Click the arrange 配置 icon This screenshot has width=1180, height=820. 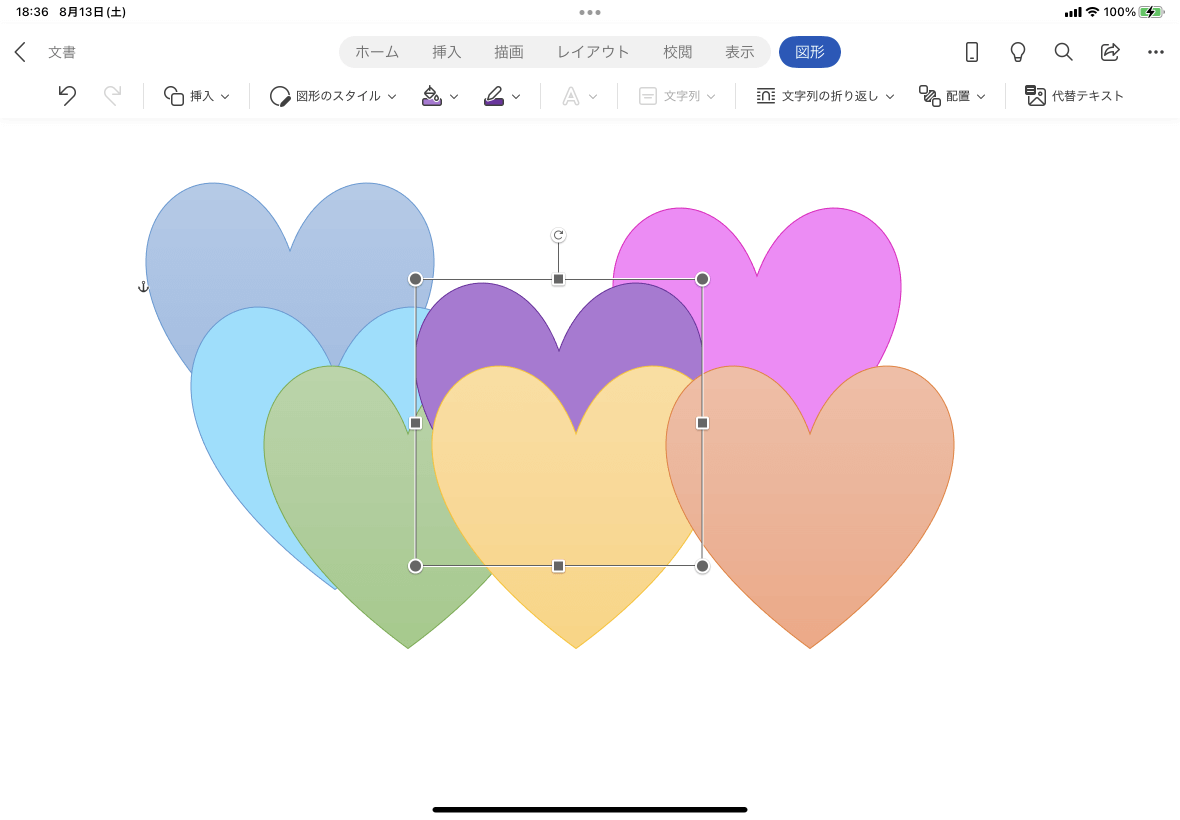pos(929,96)
